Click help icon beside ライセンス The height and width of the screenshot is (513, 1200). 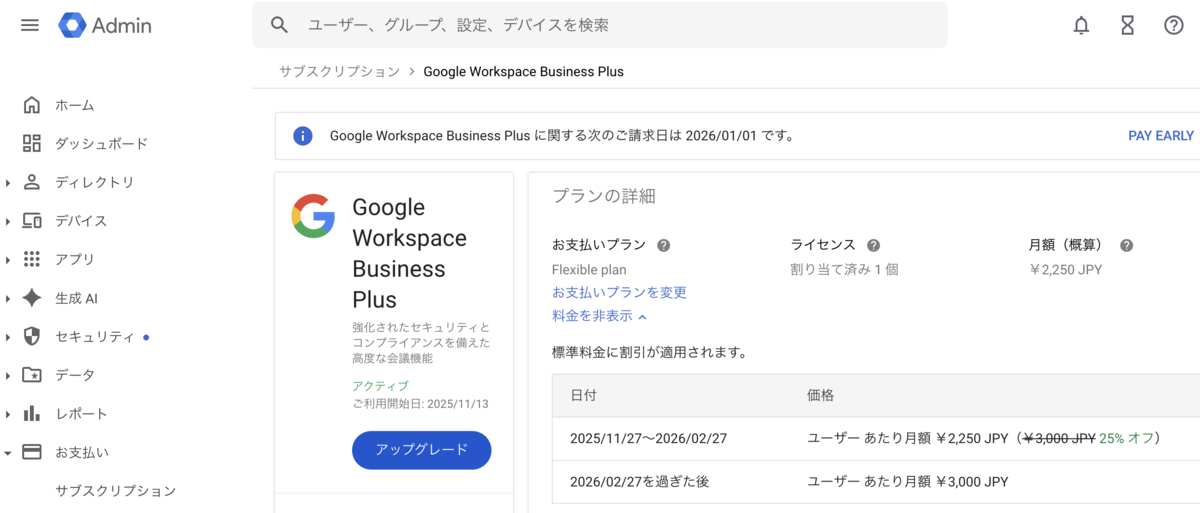coord(873,245)
